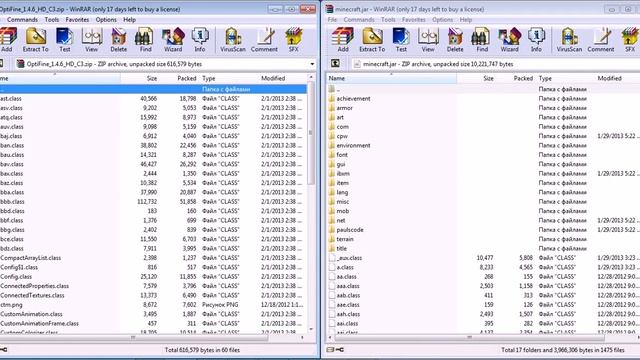Select bbb.class in OptiFine window
Screen dimensions: 640x360
click(12, 202)
